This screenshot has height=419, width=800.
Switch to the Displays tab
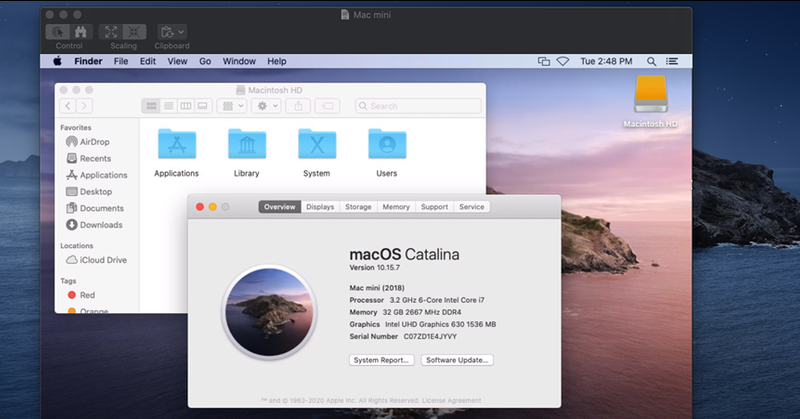pos(320,207)
